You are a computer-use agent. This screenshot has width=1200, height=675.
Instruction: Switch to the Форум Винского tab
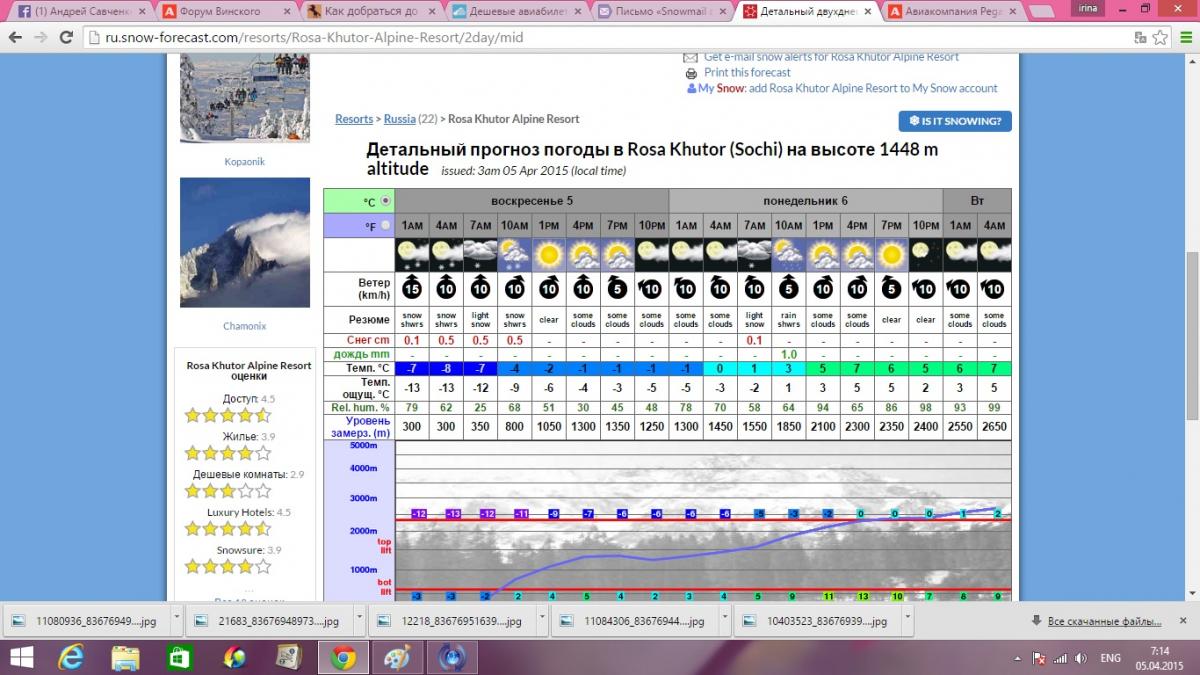coord(224,12)
